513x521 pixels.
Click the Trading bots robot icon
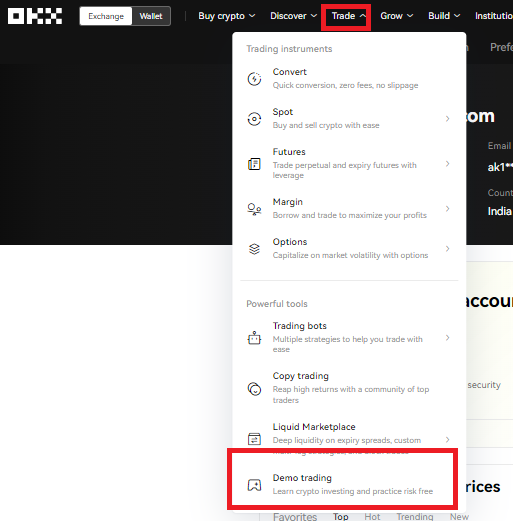coord(254,338)
